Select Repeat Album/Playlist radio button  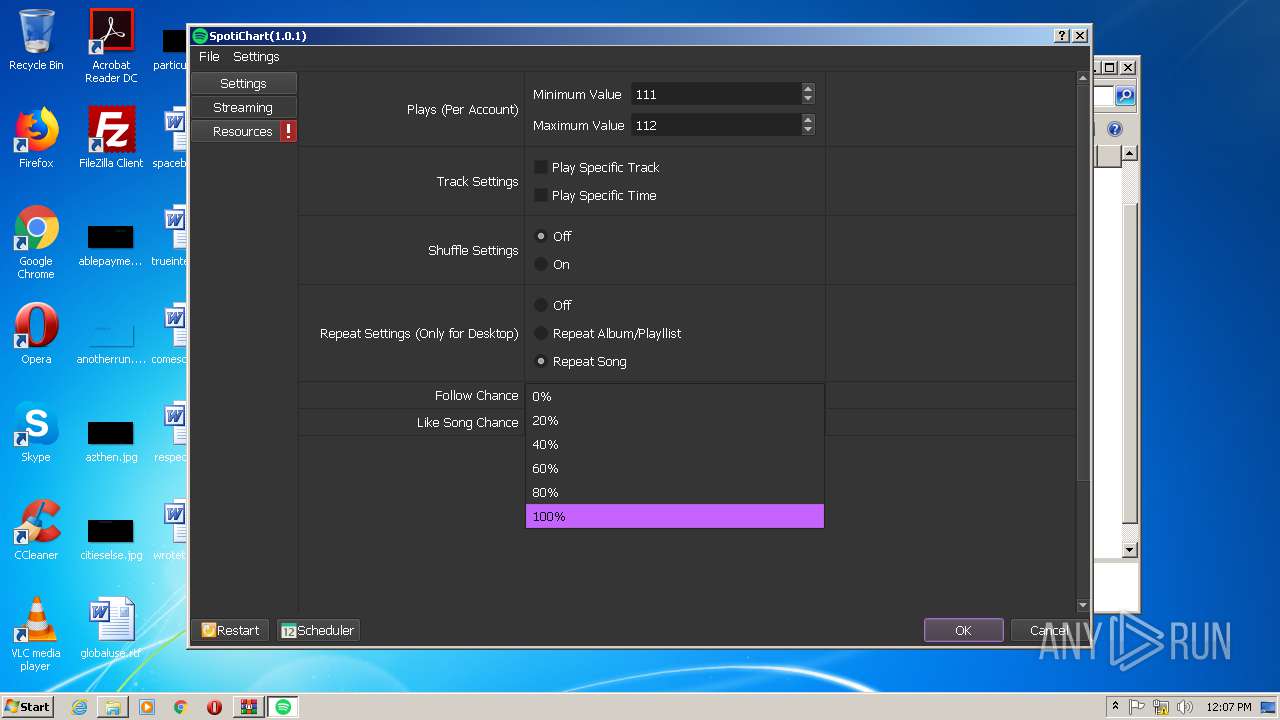tap(541, 333)
